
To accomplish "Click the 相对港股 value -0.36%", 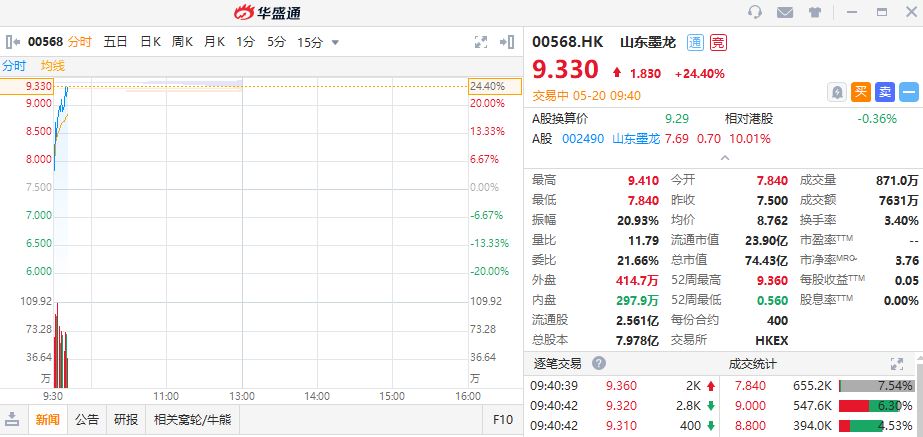I will (876, 119).
